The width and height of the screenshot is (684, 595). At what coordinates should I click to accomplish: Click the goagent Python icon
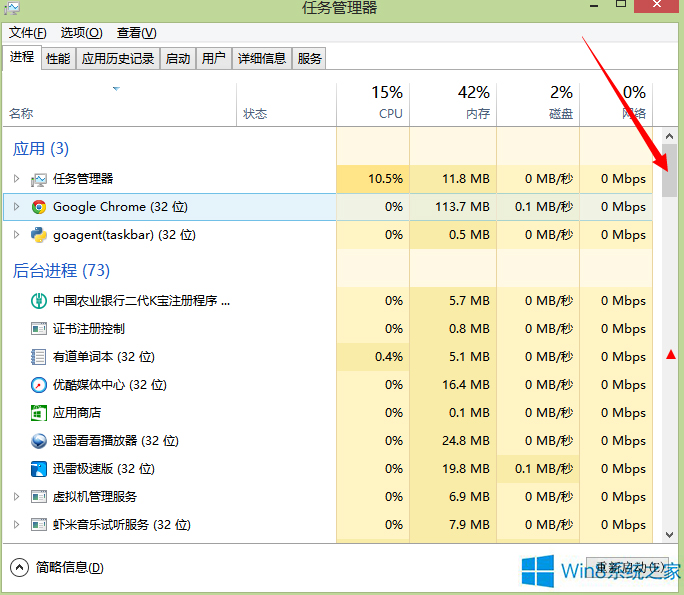(38, 235)
